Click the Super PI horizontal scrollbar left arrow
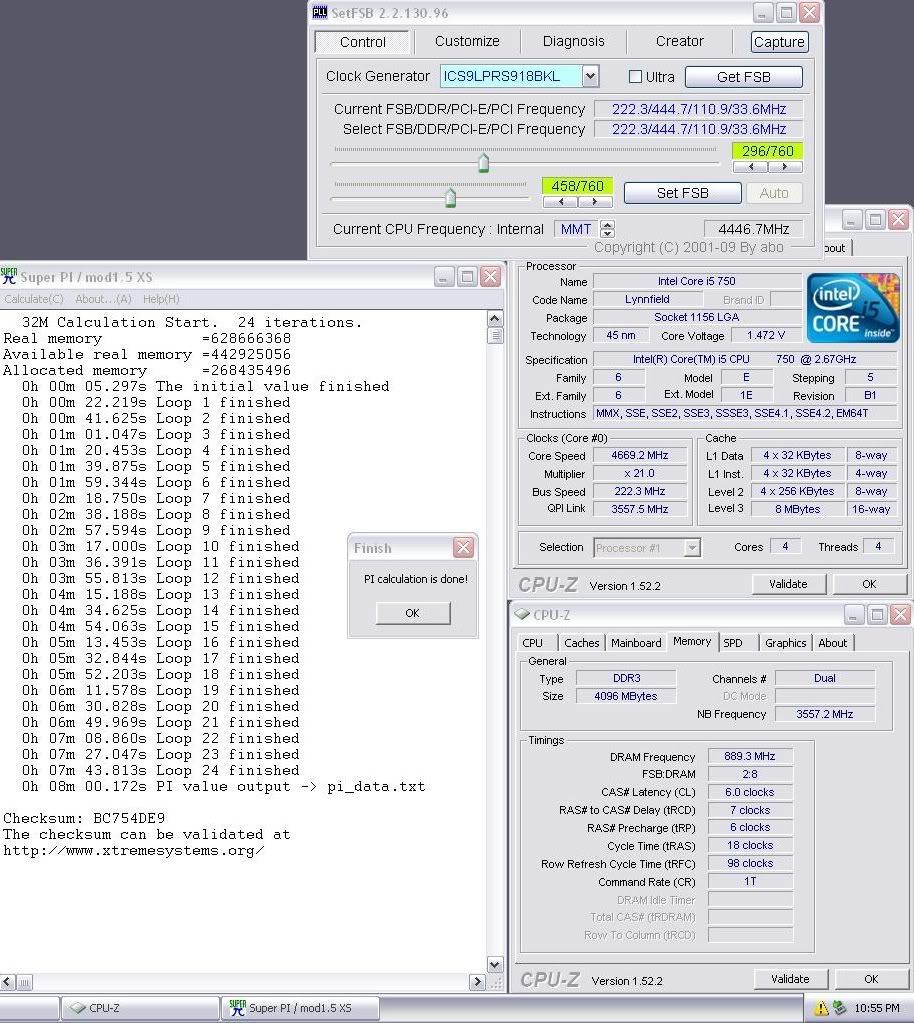The image size is (914, 1023). tap(8, 981)
